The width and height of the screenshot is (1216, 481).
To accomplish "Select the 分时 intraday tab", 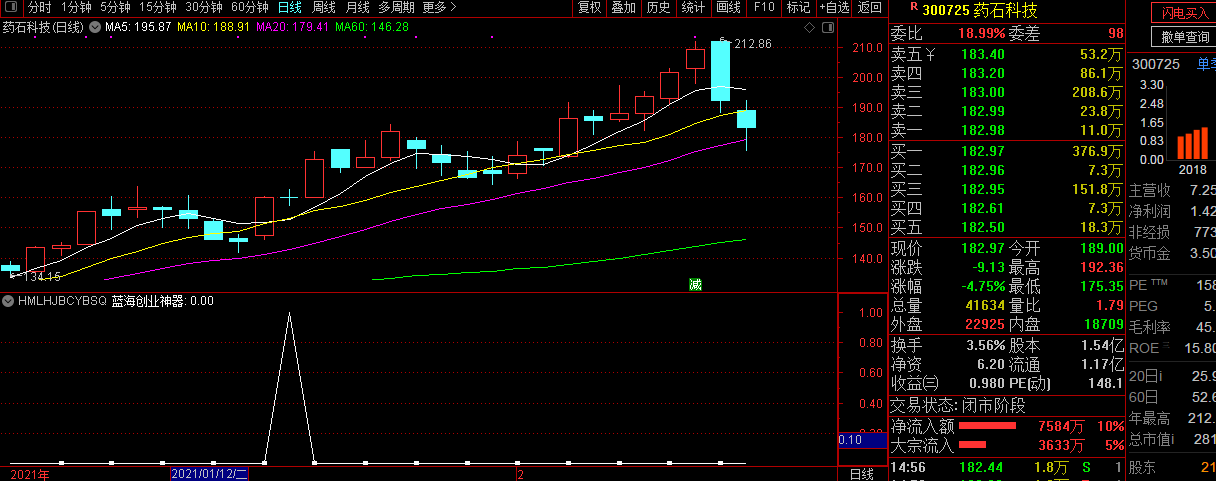I will coord(39,8).
